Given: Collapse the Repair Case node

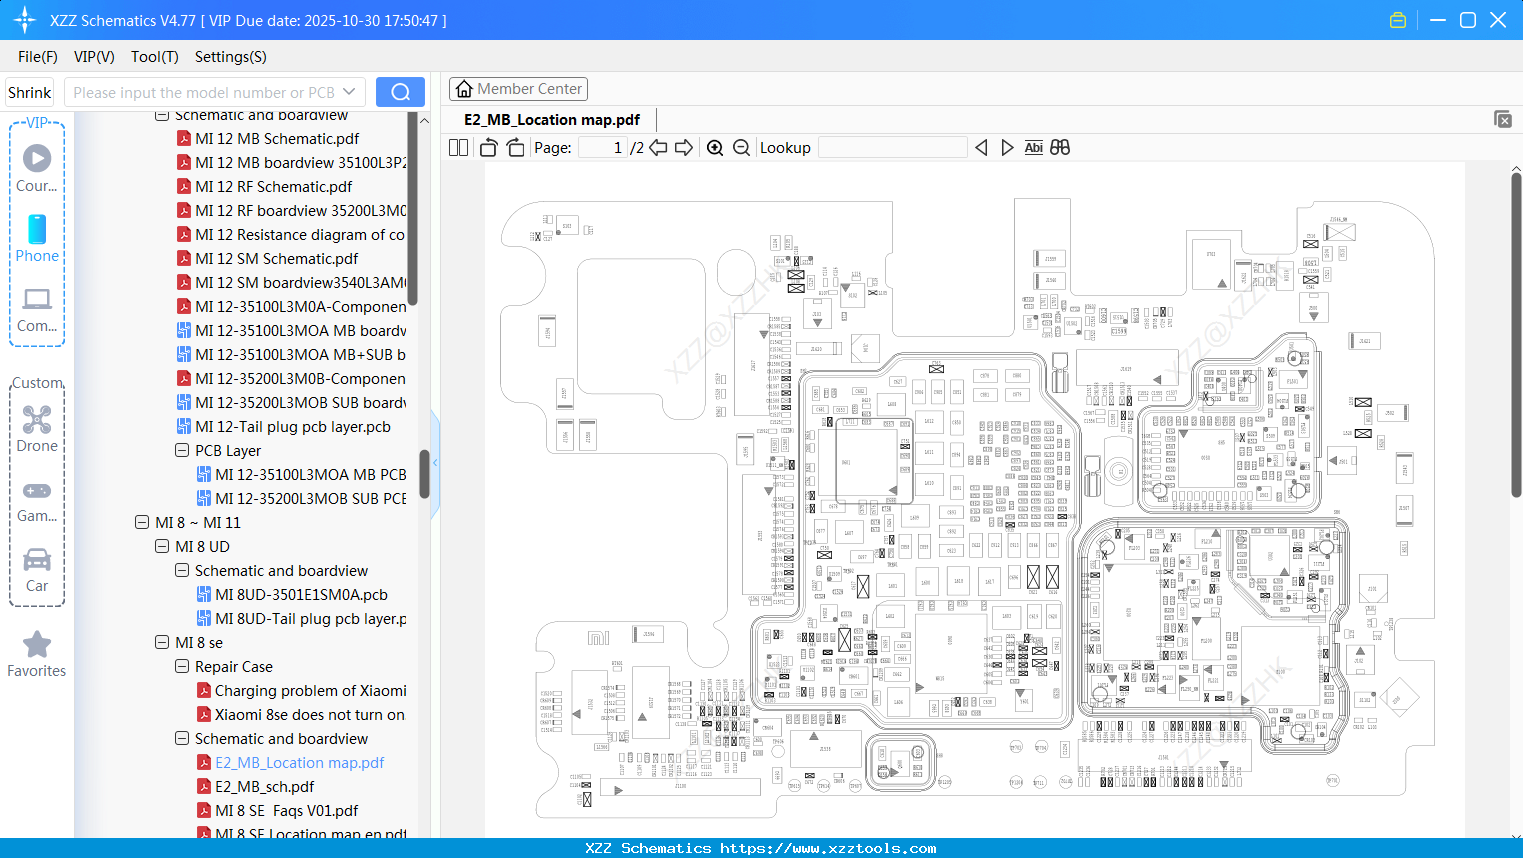Looking at the screenshot, I should tap(181, 666).
